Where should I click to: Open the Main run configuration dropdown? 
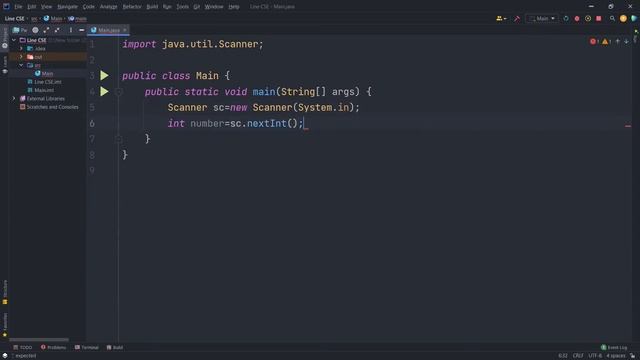tap(542, 18)
